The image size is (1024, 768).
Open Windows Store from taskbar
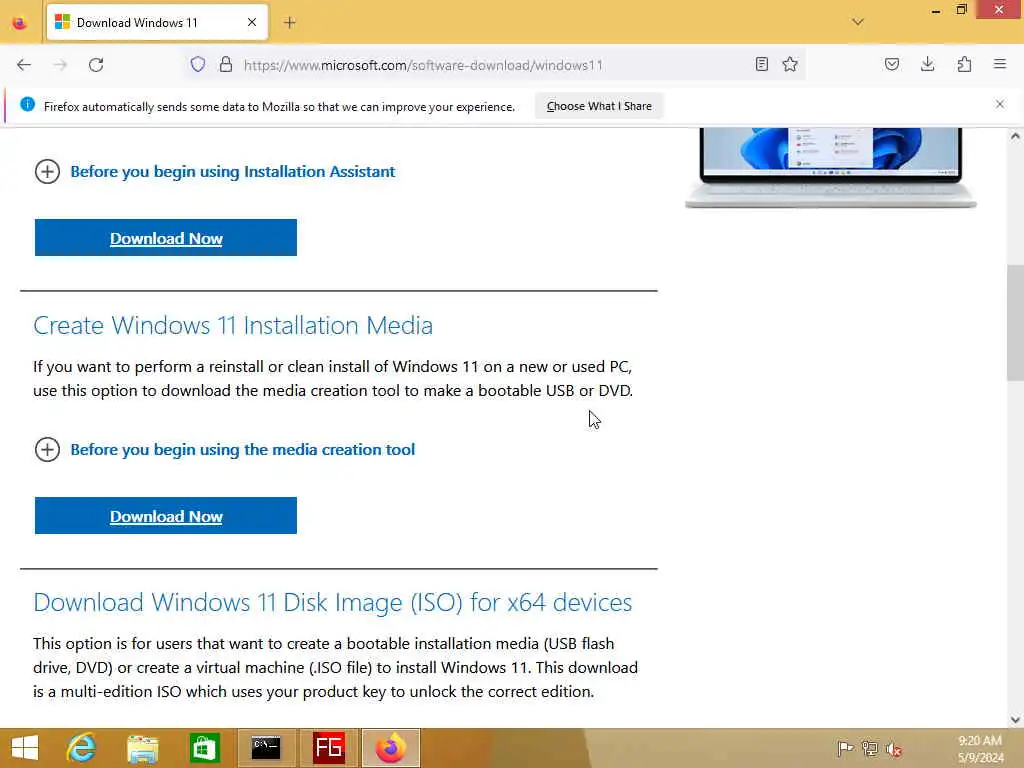pos(204,748)
